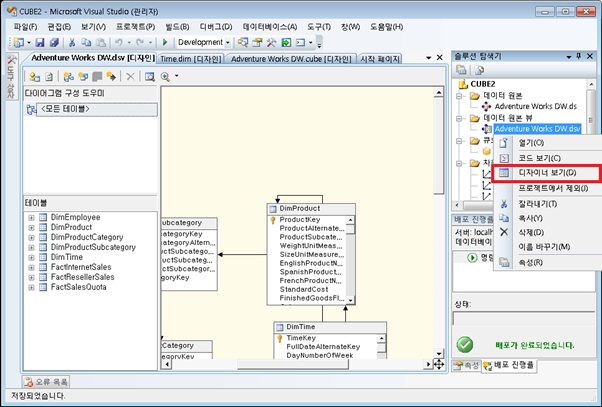Click the Zoom magnifier icon in designer toolbar

pos(165,77)
